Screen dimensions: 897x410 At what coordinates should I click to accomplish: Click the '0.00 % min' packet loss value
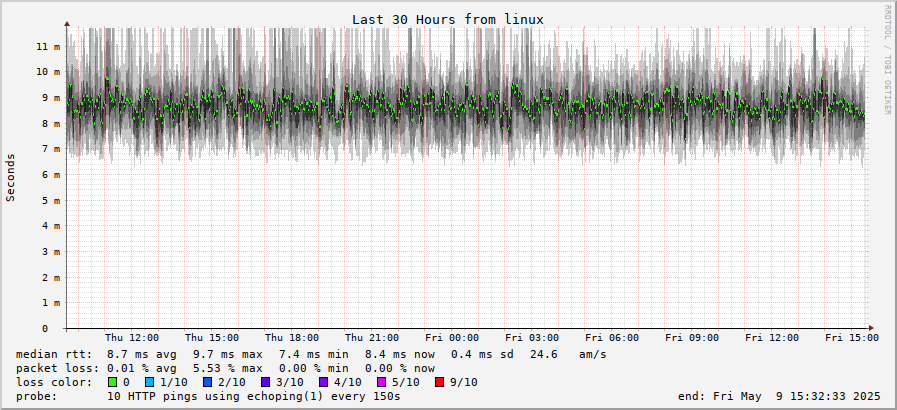coord(313,368)
